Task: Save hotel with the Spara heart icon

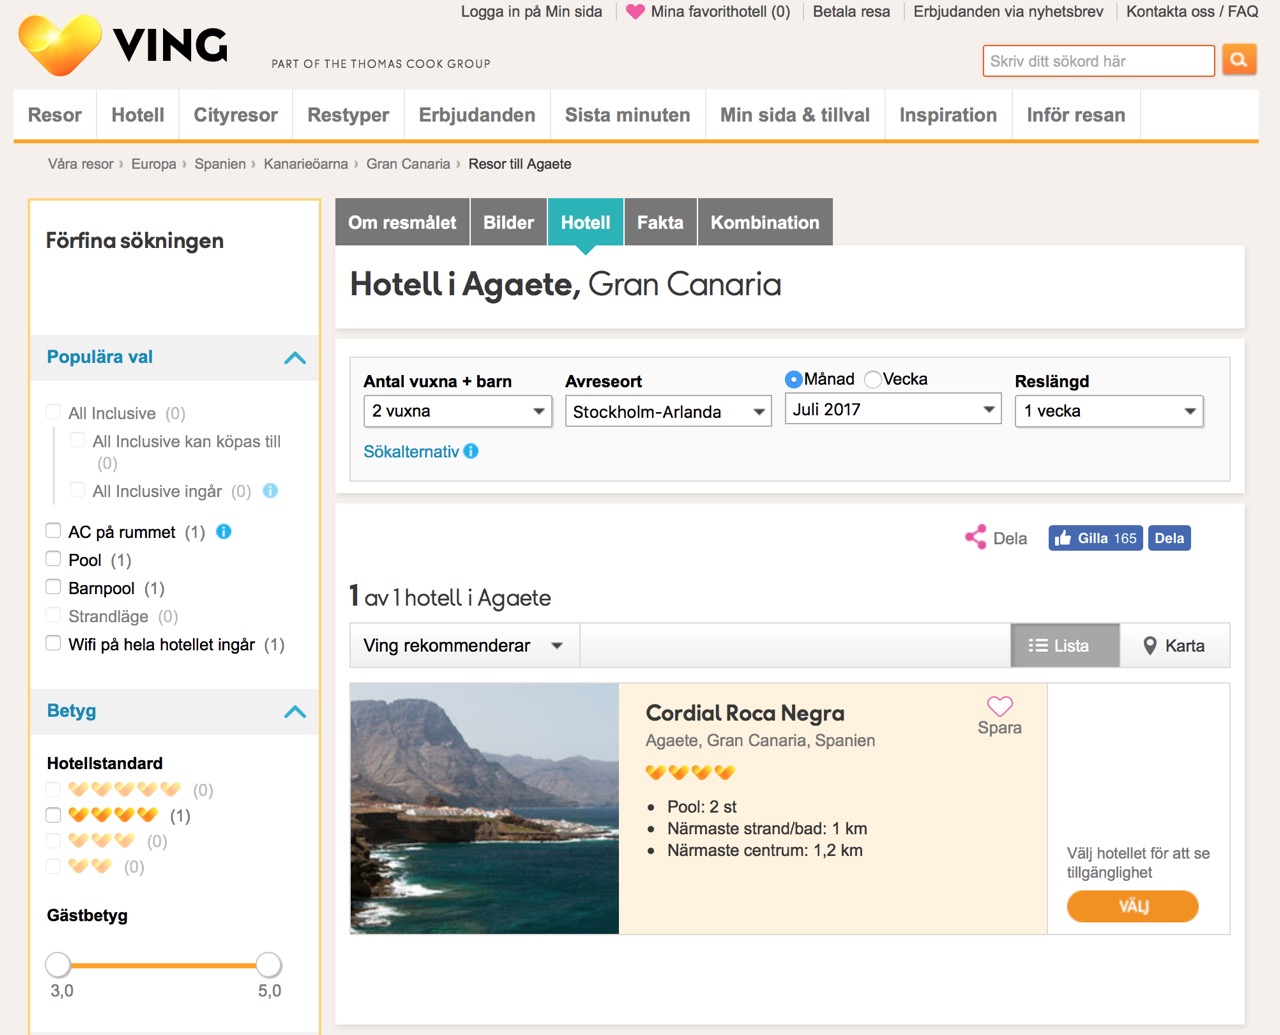Action: tap(1000, 705)
